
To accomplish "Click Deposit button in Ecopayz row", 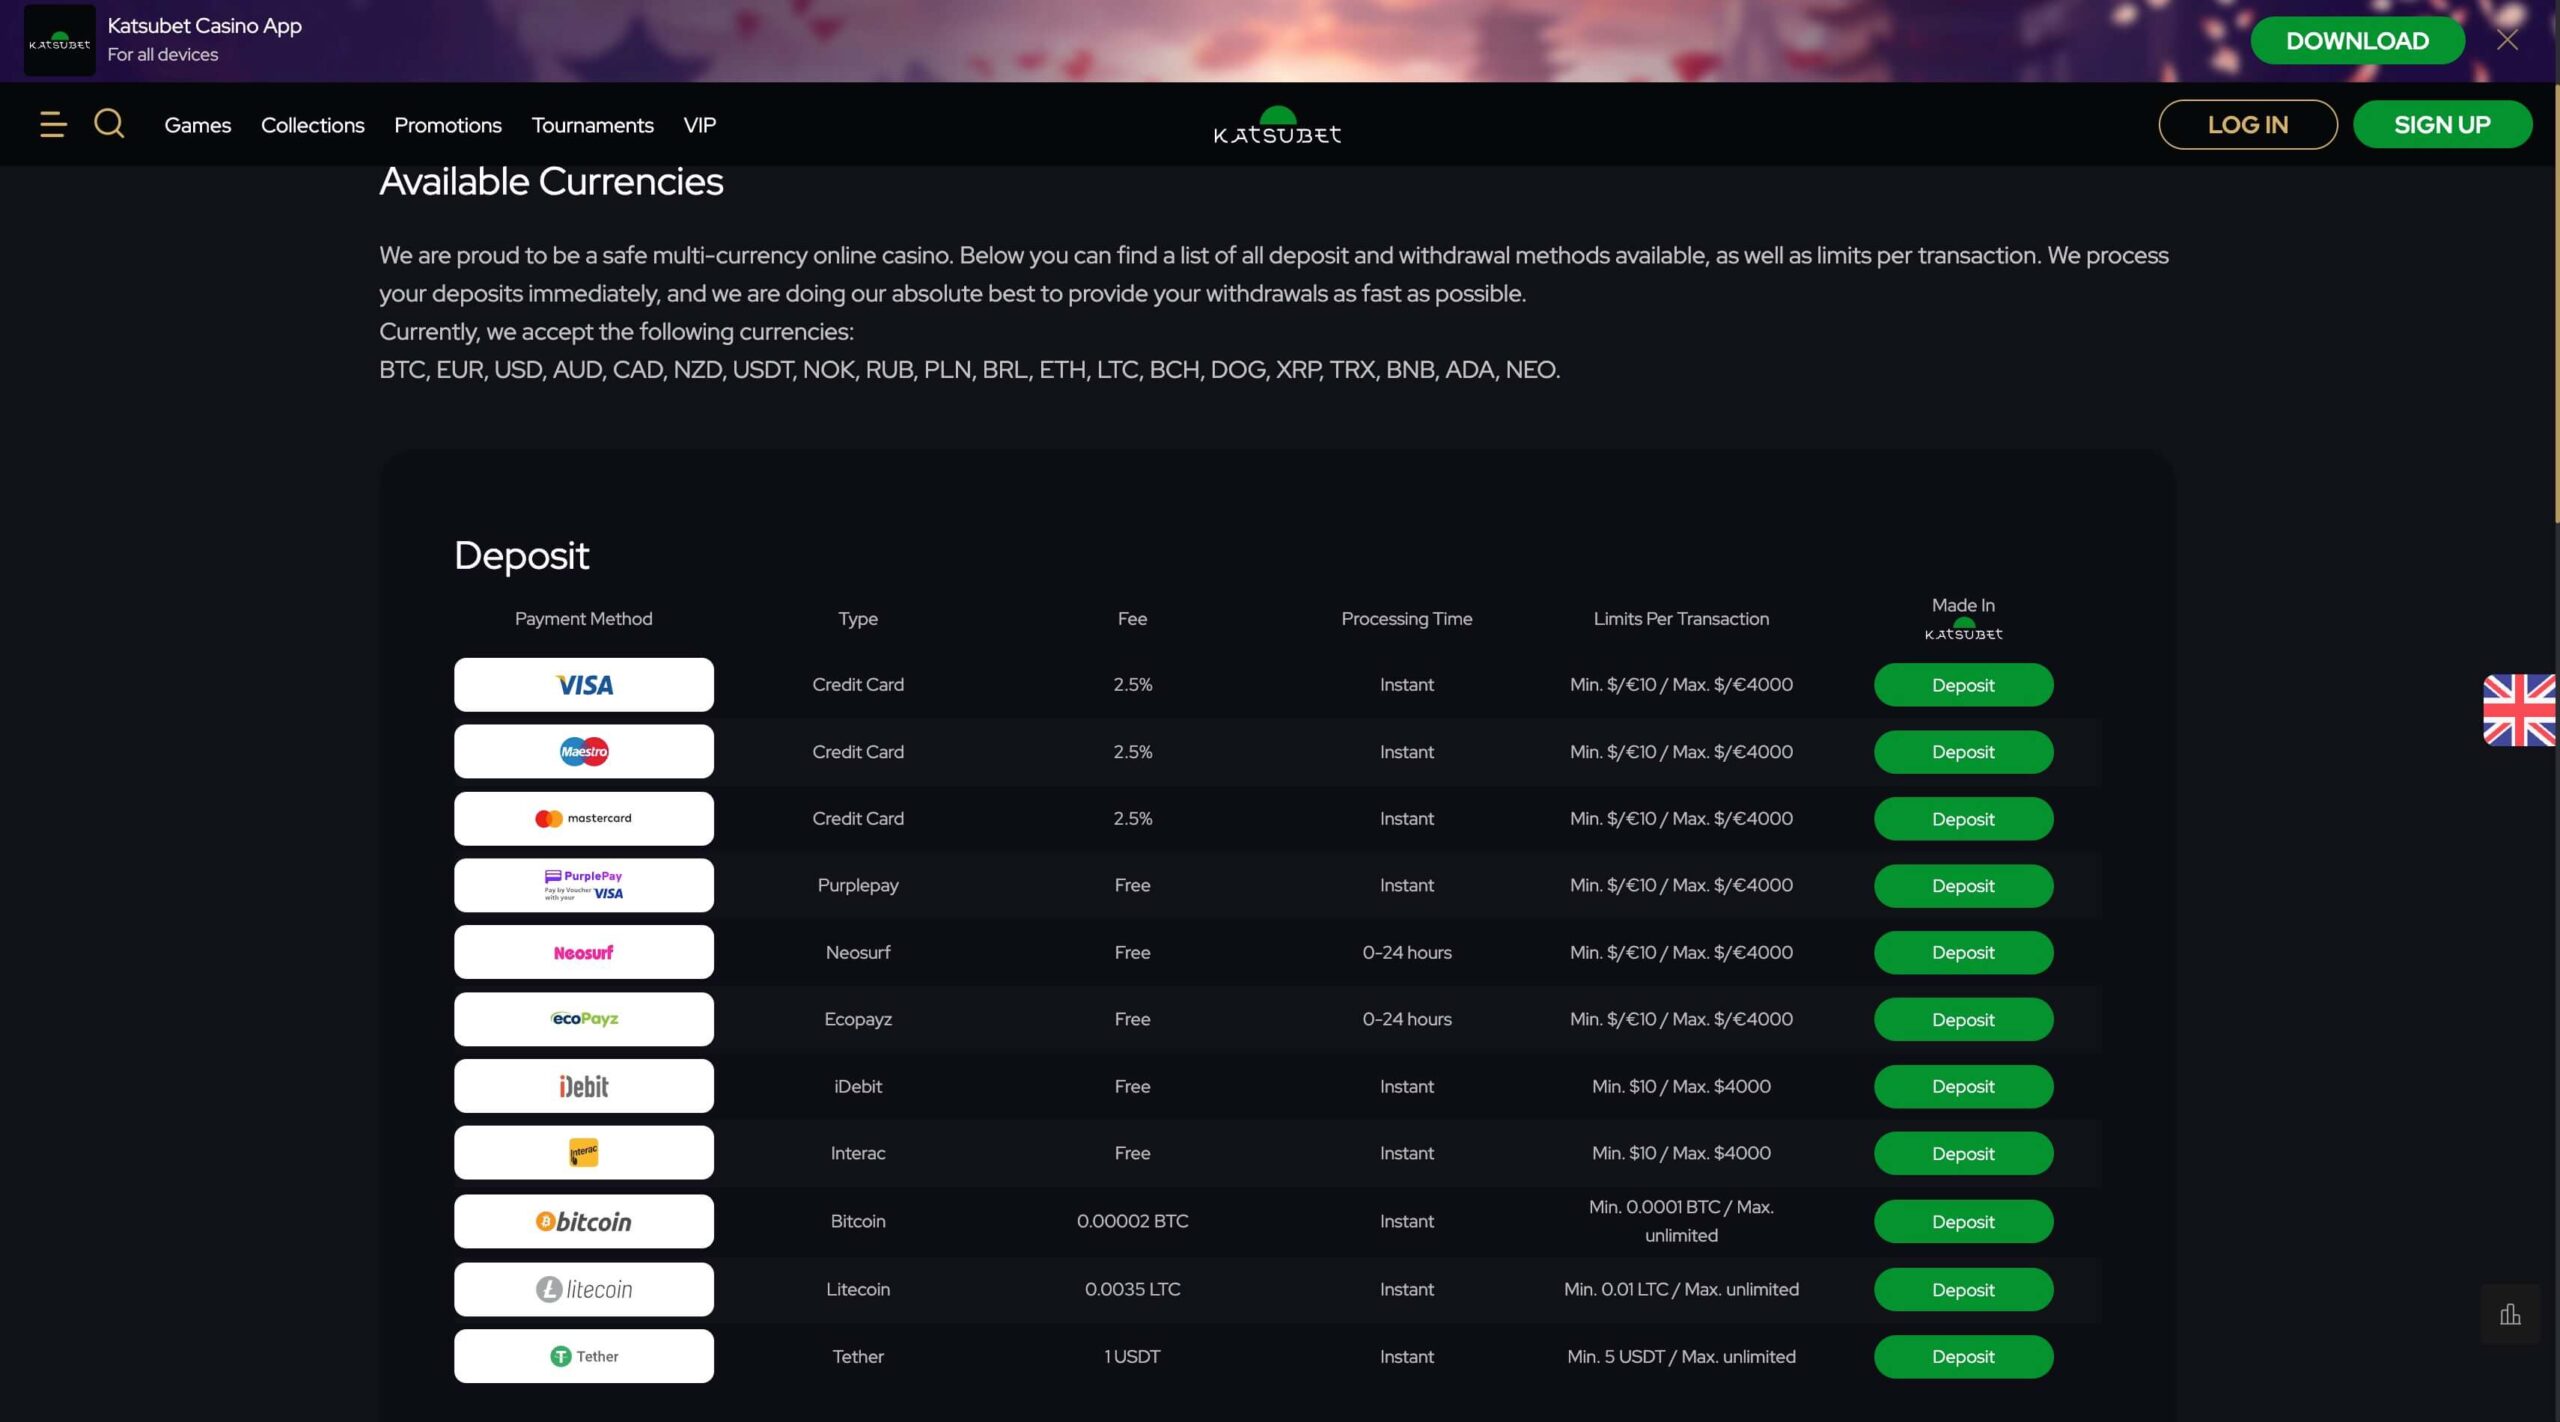I will (x=1963, y=1020).
